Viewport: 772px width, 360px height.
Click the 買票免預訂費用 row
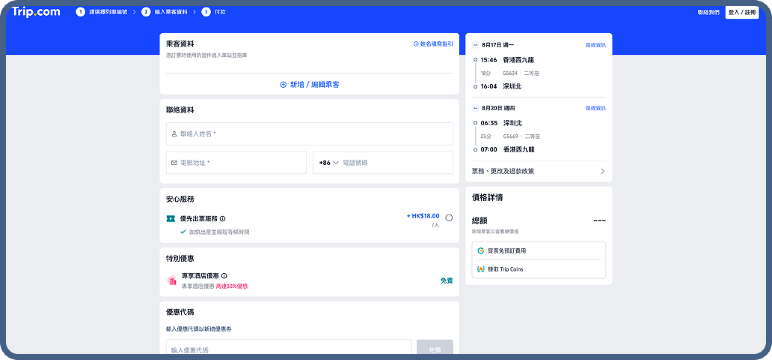[539, 251]
